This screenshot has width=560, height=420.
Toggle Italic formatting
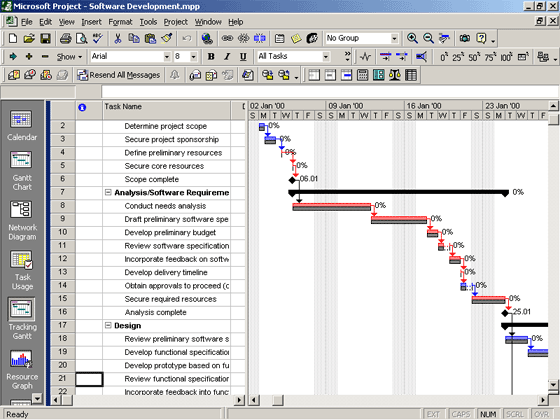(x=227, y=56)
